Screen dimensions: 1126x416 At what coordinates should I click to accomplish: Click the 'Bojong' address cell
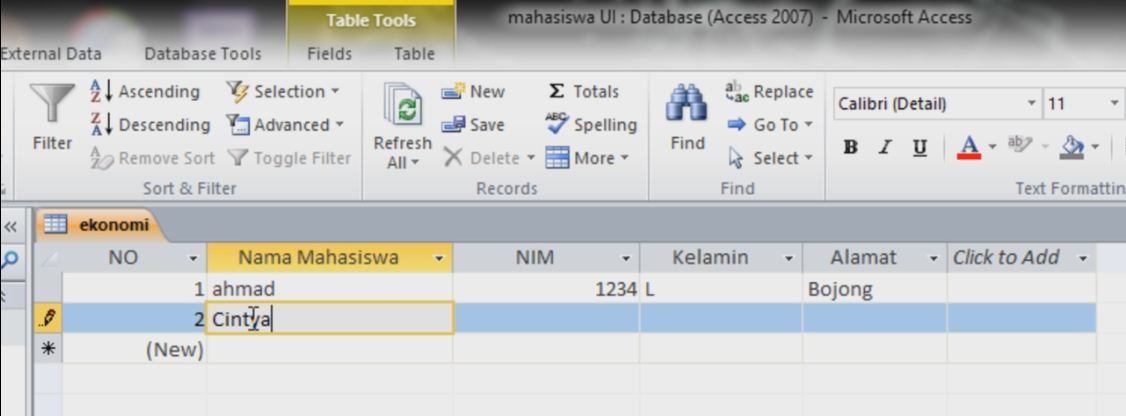click(x=875, y=289)
